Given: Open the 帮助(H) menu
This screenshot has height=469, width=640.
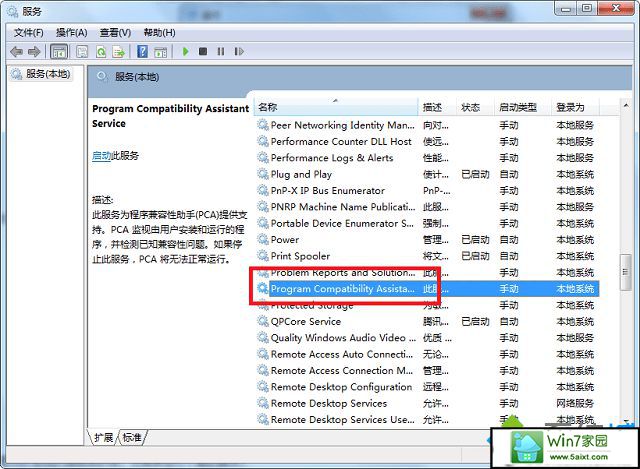Looking at the screenshot, I should pos(159,33).
